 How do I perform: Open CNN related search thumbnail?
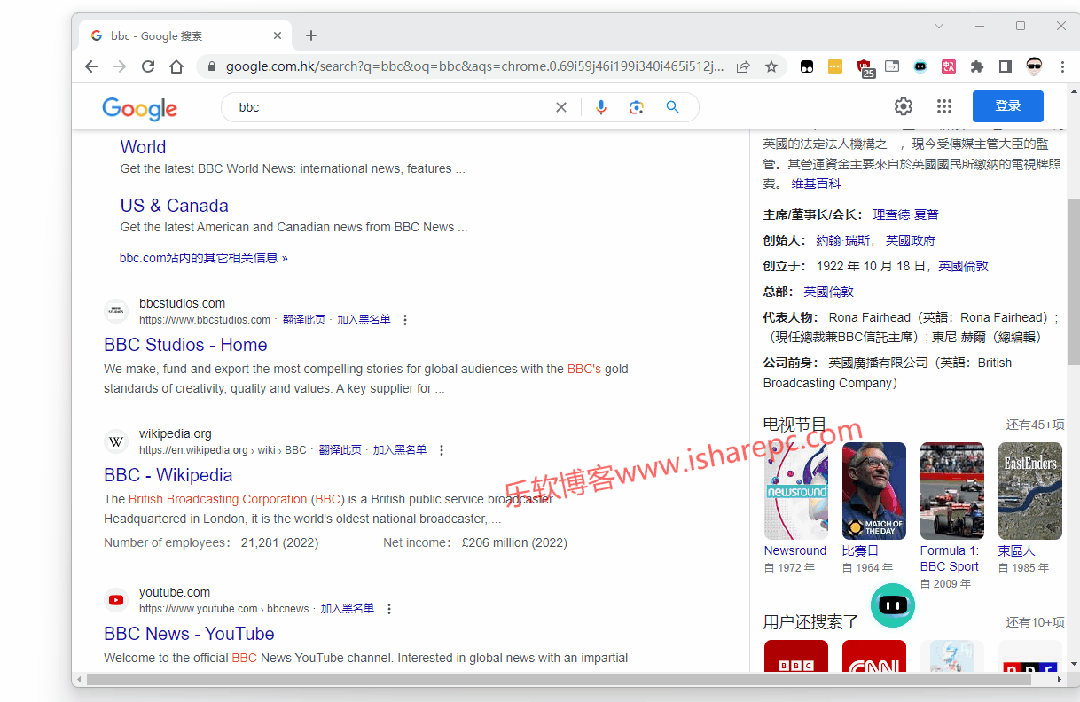pyautogui.click(x=873, y=657)
